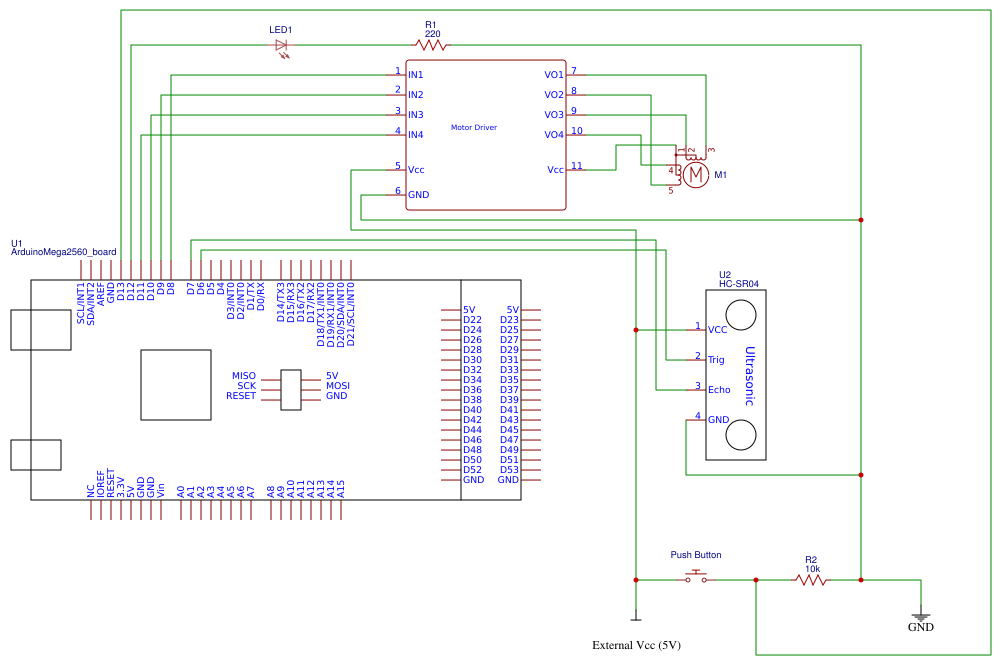Image resolution: width=1001 pixels, height=665 pixels.
Task: Click the U2 designator label
Action: pos(725,275)
